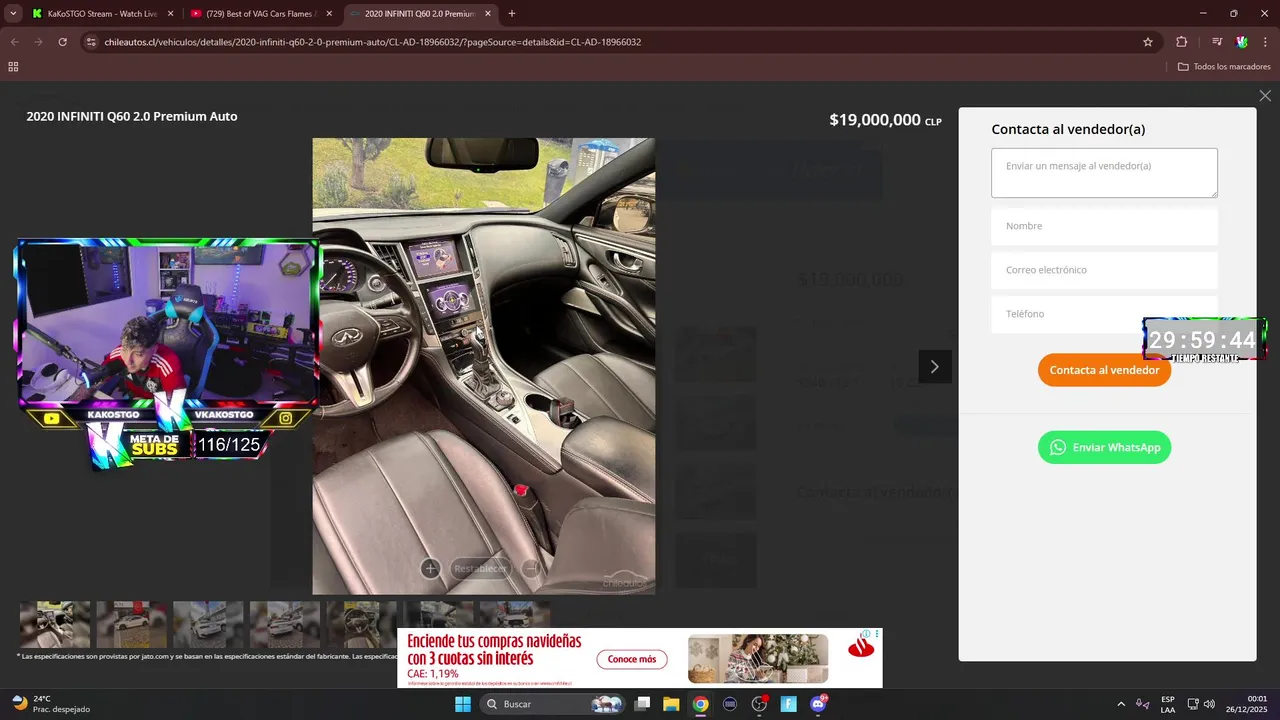Open the blue F app in taskbar
This screenshot has height=720, width=1280.
[789, 704]
